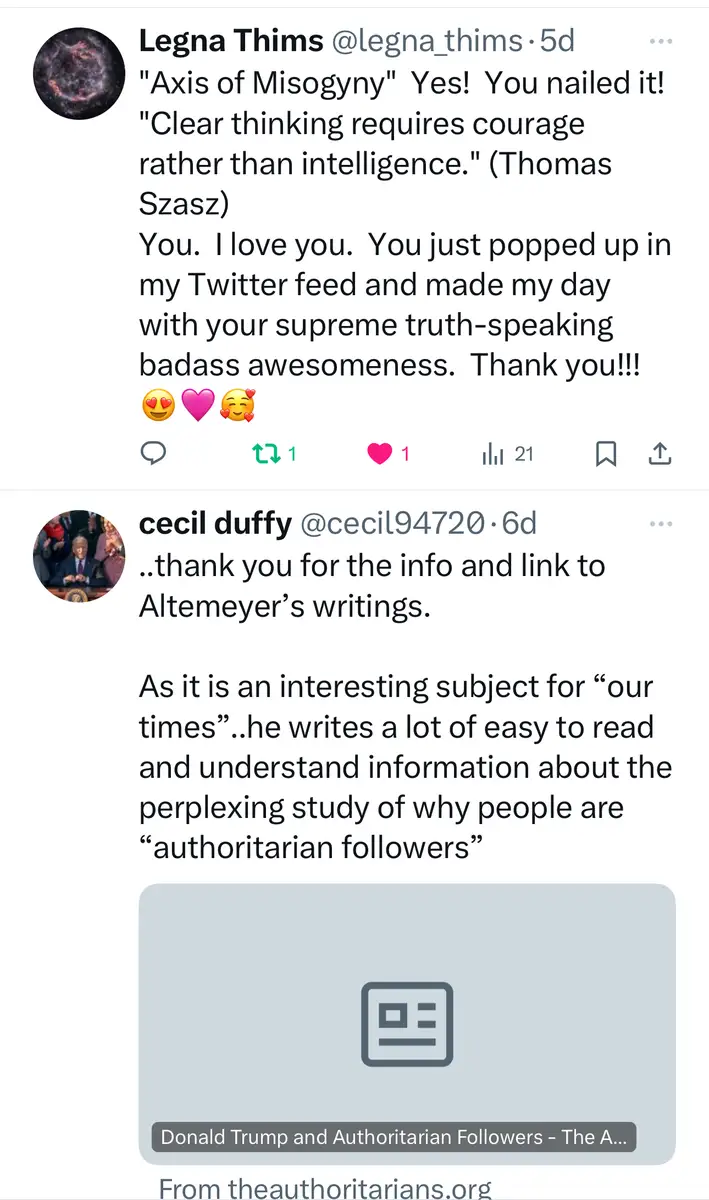This screenshot has height=1200, width=709.
Task: Open more options on Legna Thims' tweet
Action: [x=661, y=41]
